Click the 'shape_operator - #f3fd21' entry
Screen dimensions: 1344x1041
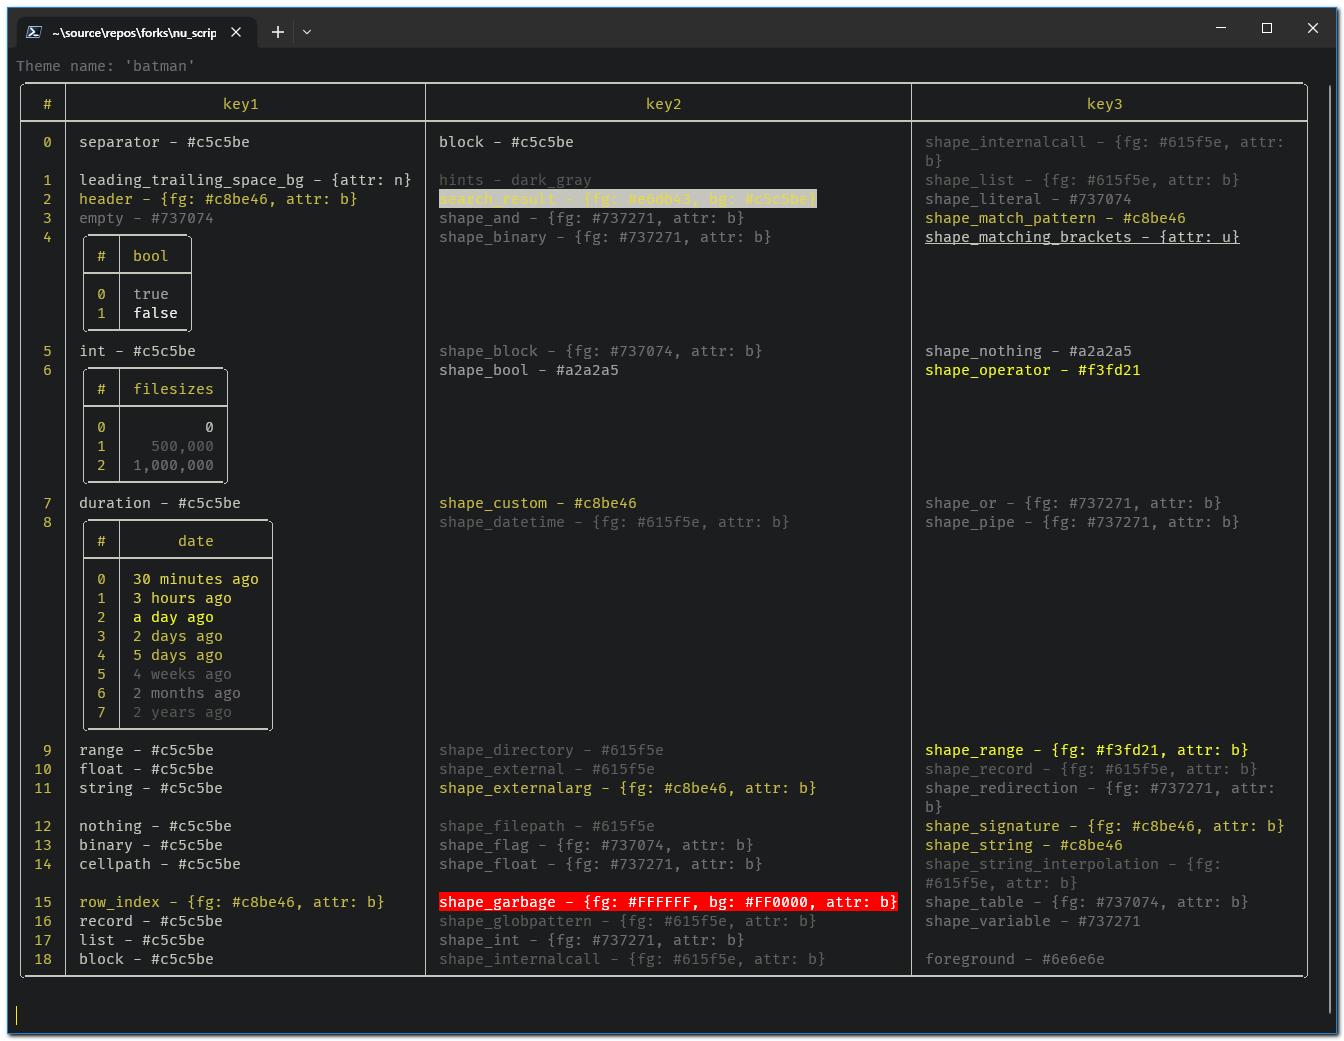[x=1033, y=370]
